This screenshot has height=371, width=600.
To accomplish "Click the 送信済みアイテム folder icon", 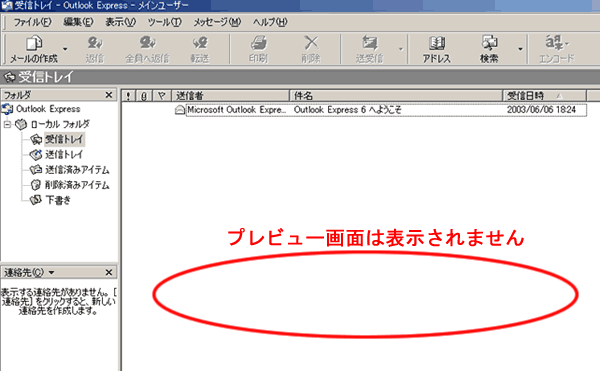I will pyautogui.click(x=36, y=170).
